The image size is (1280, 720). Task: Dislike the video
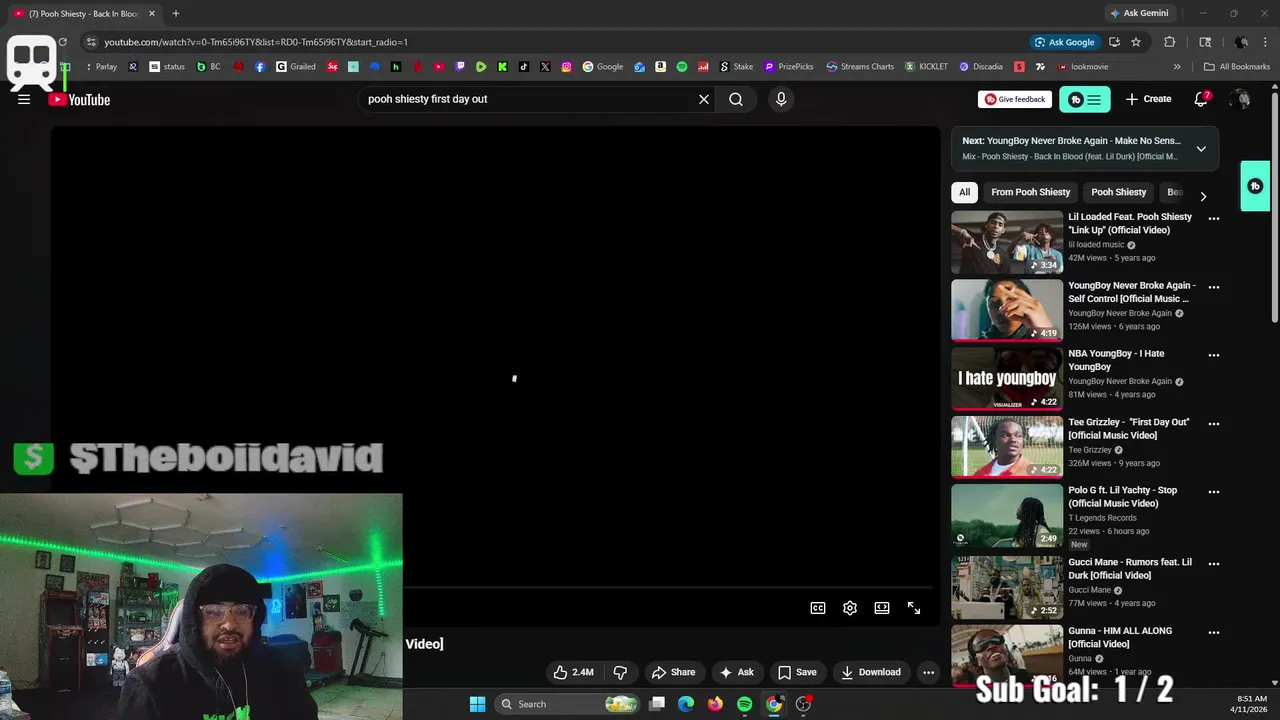point(620,672)
